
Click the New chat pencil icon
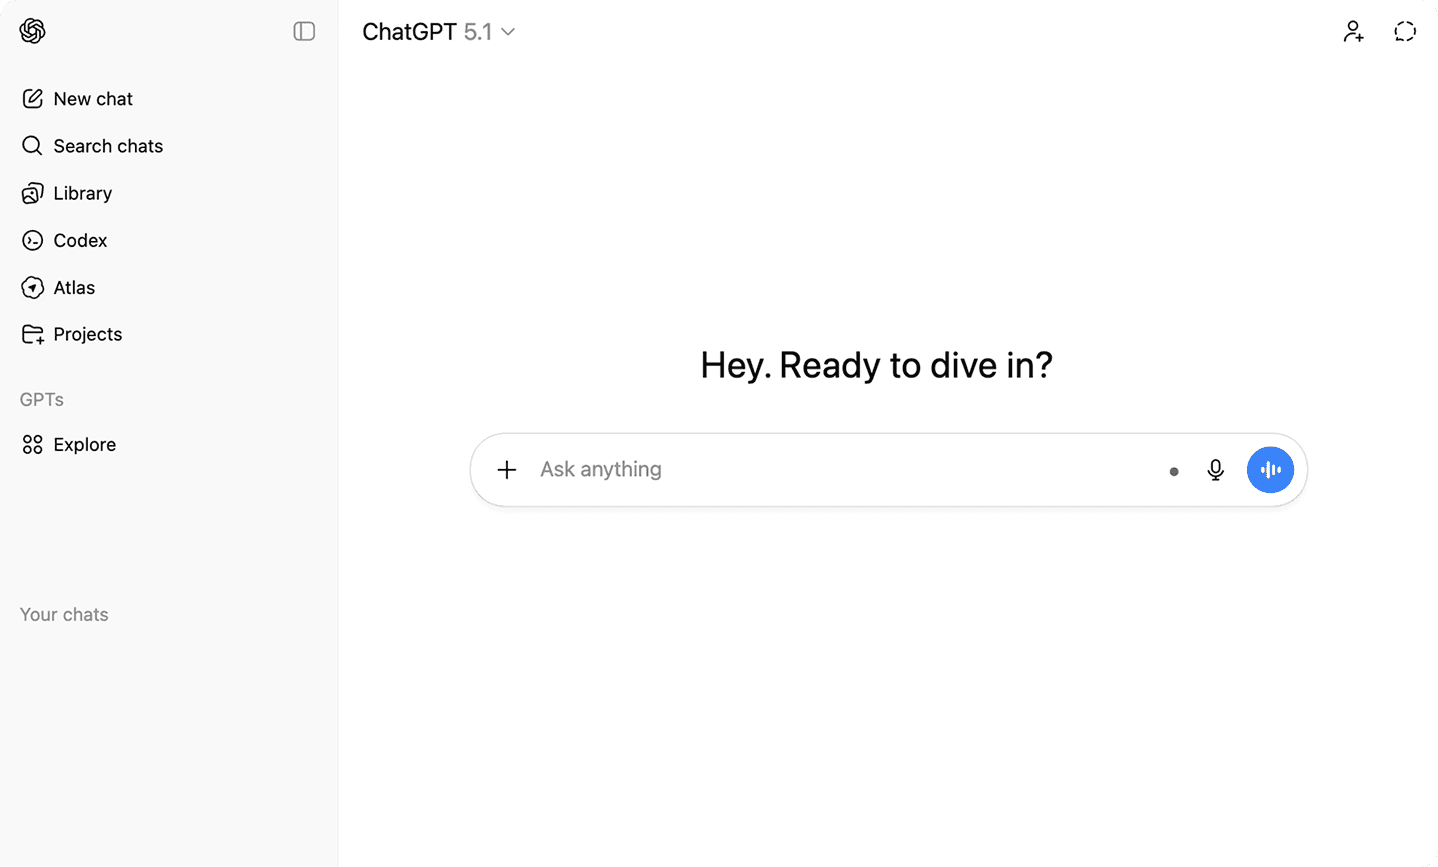pyautogui.click(x=32, y=98)
